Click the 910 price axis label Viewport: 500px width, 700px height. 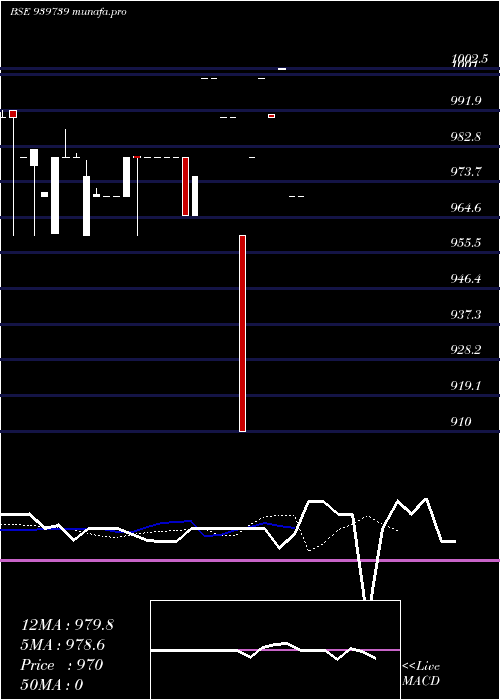[x=461, y=422]
